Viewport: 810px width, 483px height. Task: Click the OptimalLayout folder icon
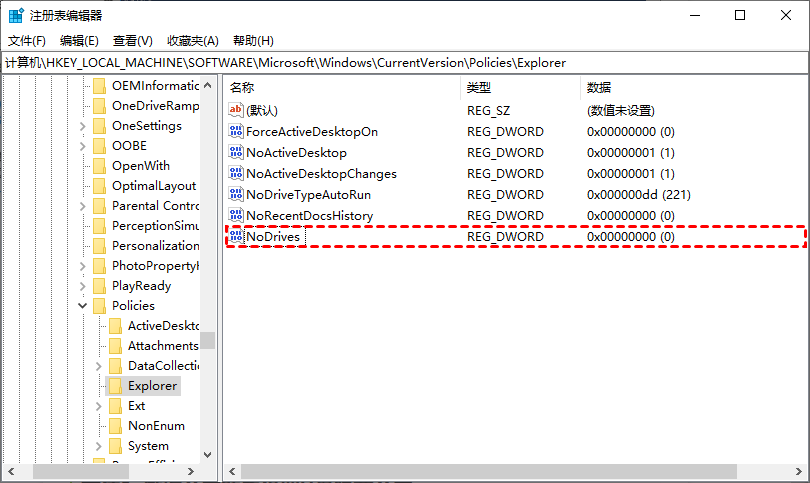pyautogui.click(x=99, y=186)
